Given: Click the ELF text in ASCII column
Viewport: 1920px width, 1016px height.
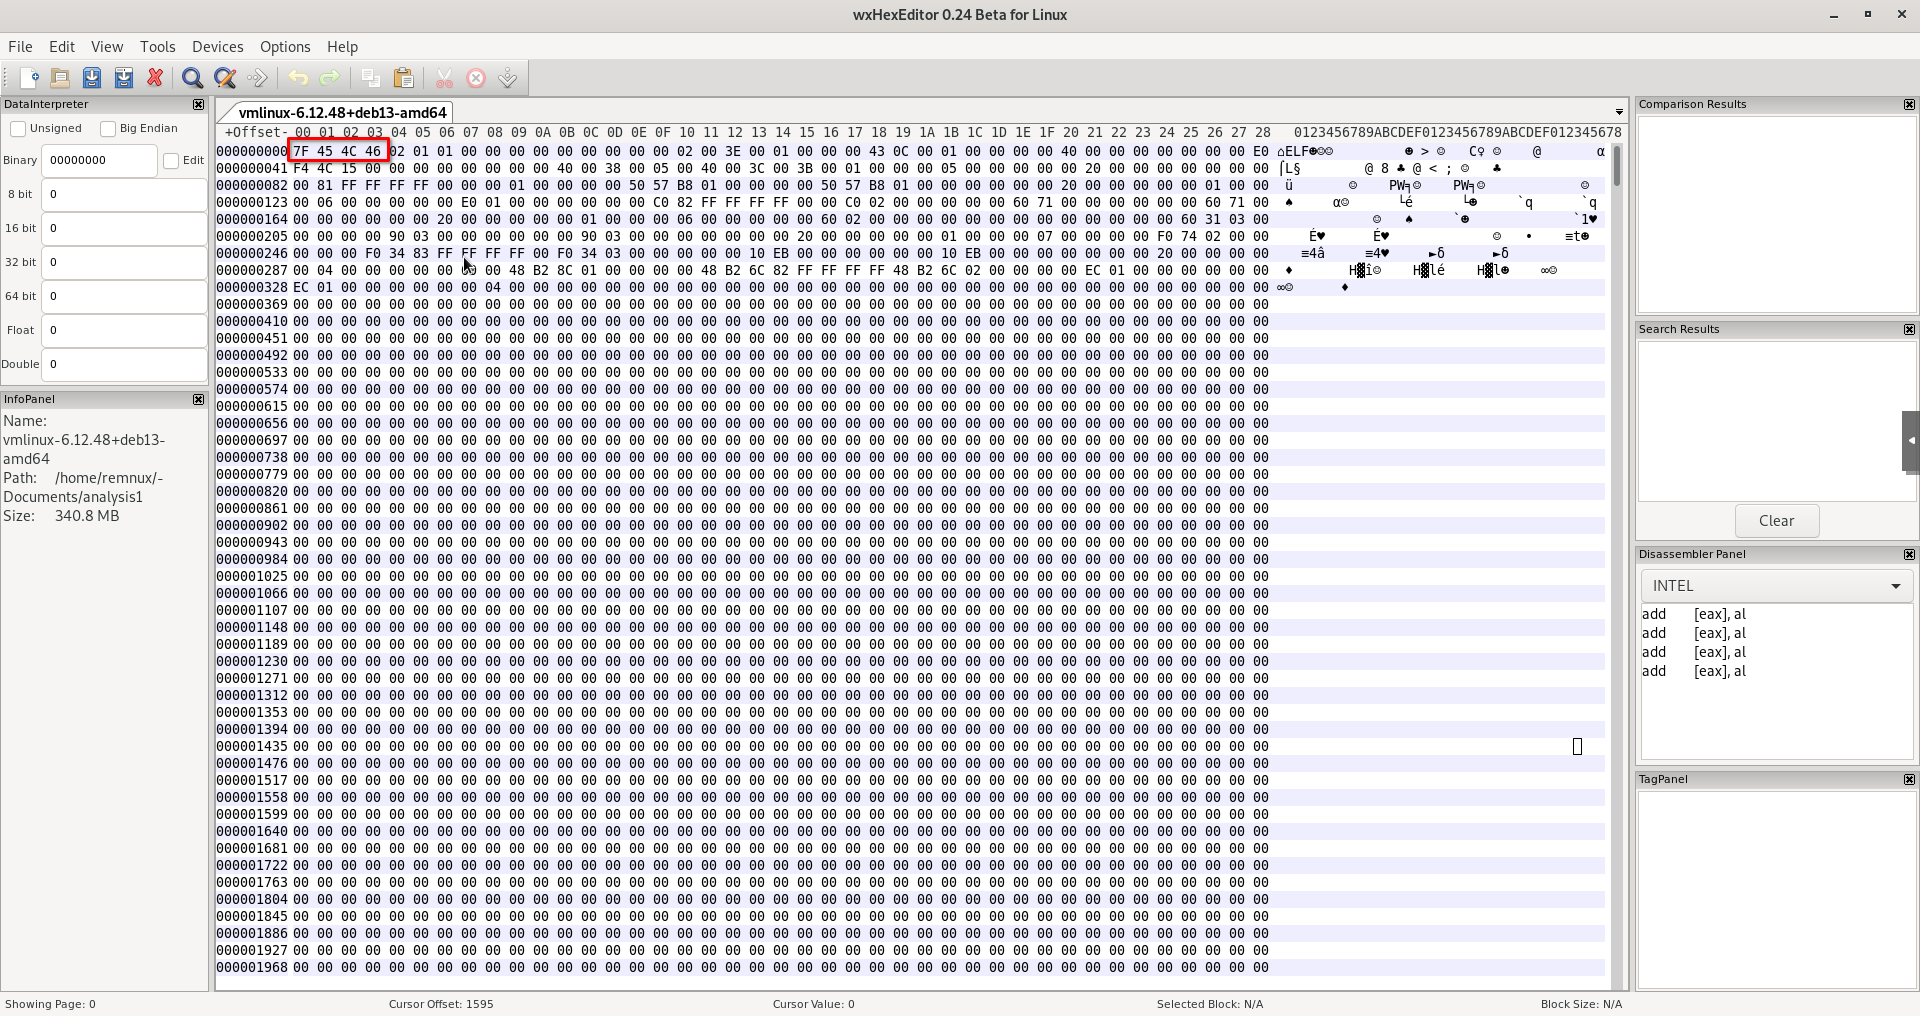Looking at the screenshot, I should 1297,152.
